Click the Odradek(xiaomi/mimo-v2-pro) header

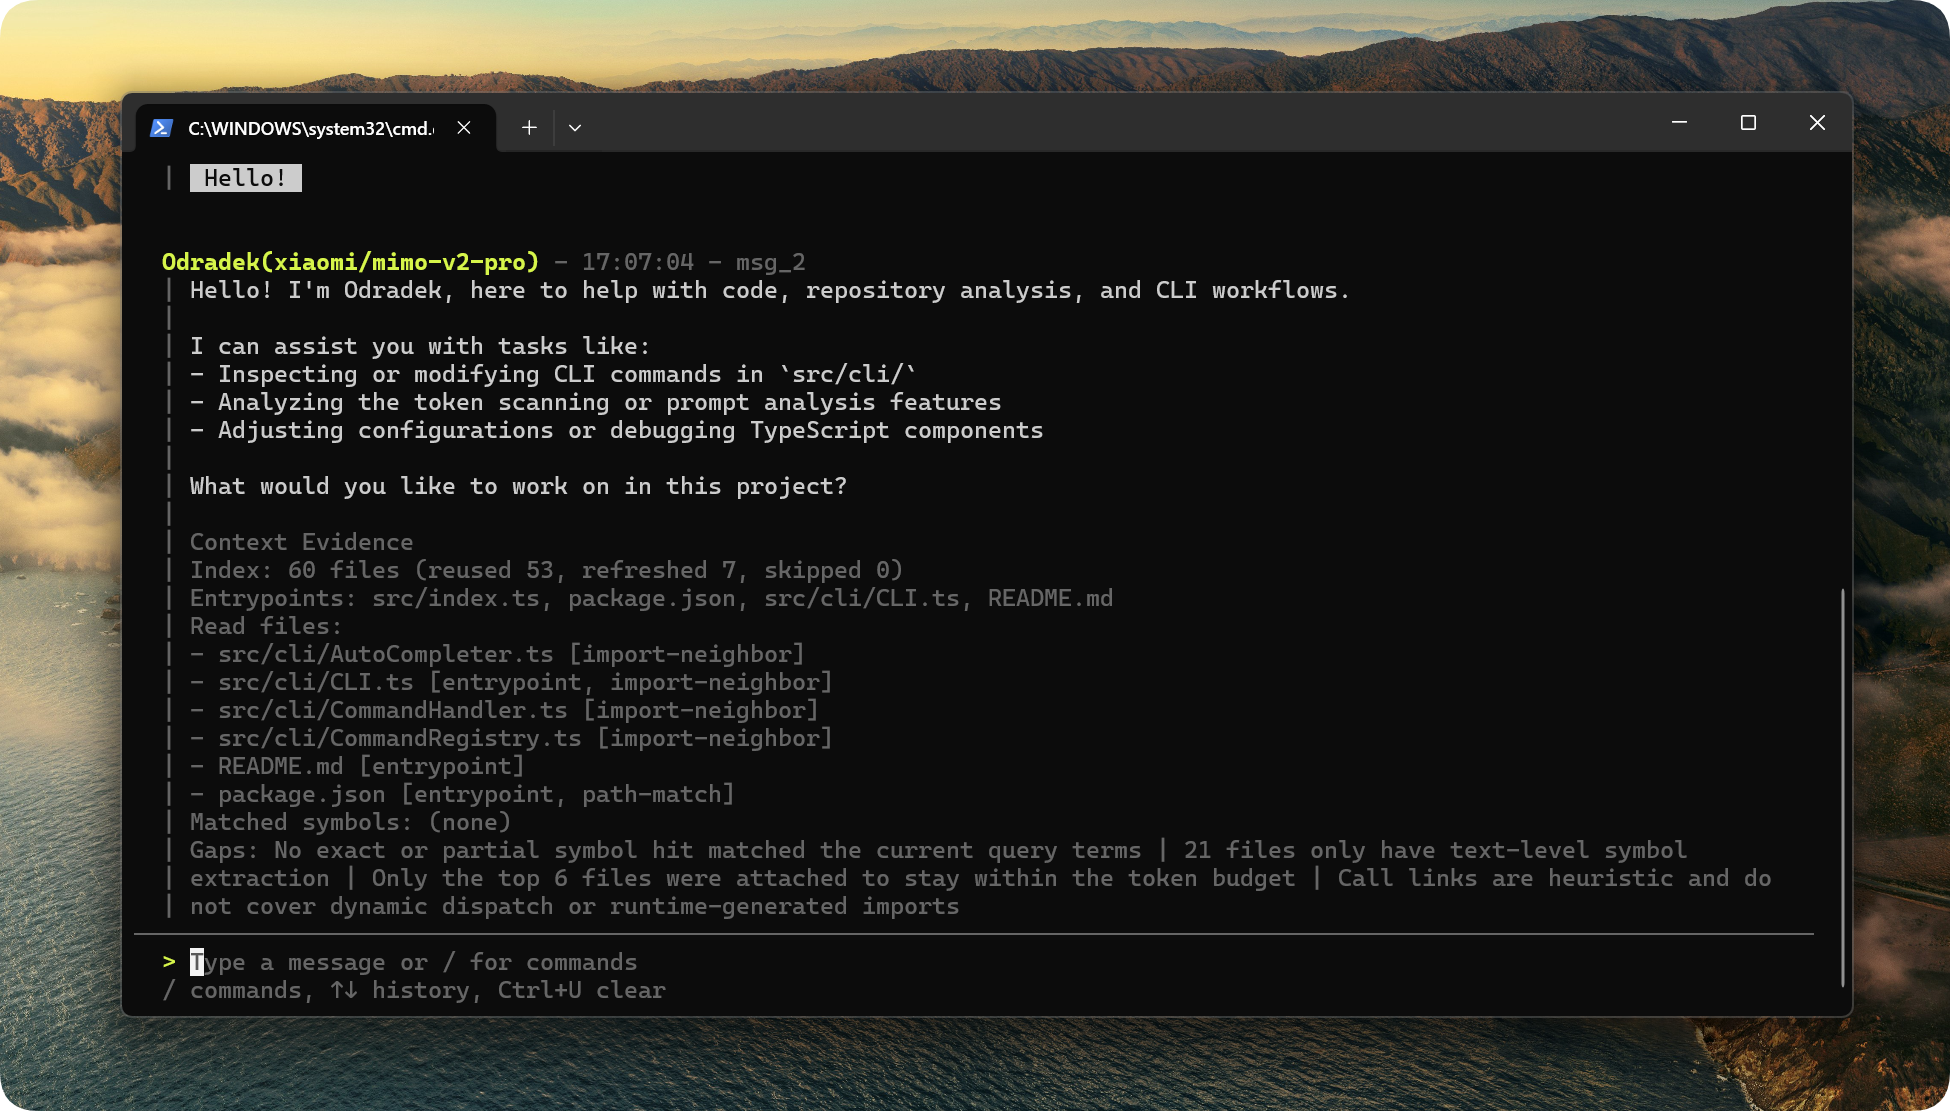tap(350, 262)
